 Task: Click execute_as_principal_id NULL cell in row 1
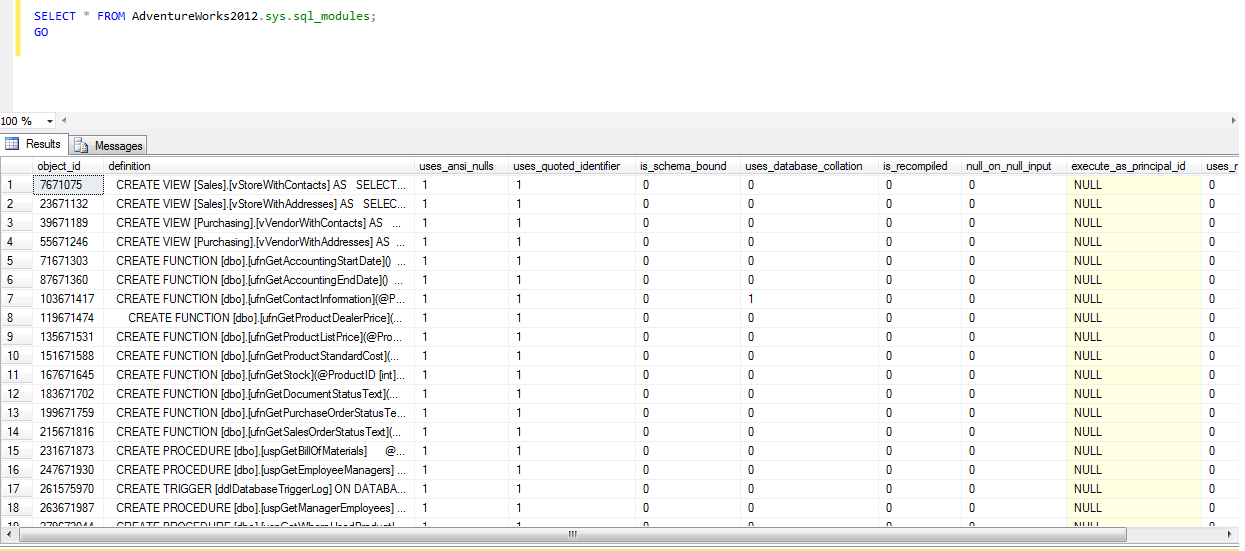tap(1134, 185)
